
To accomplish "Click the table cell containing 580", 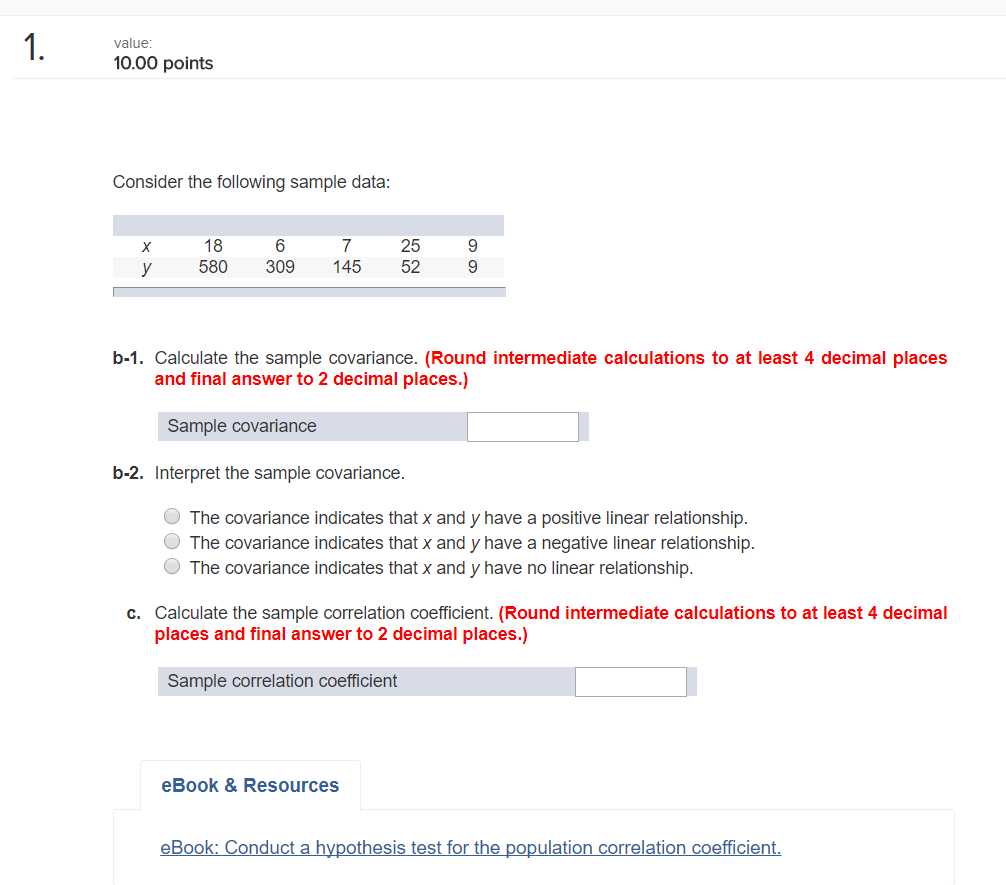I will (213, 267).
